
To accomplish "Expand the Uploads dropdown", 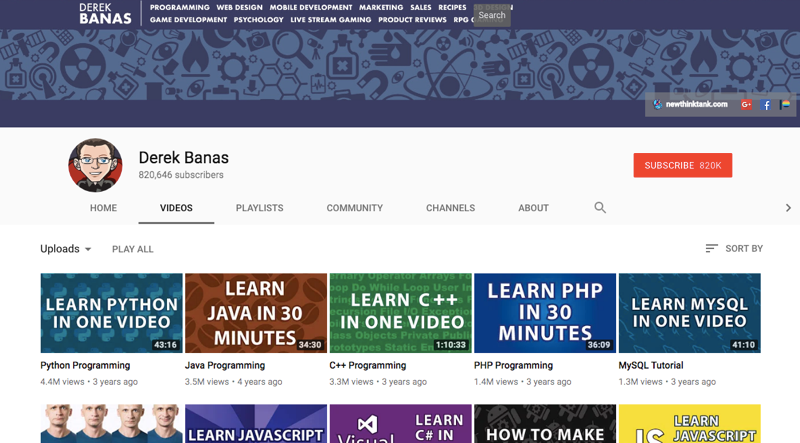I will (x=66, y=249).
